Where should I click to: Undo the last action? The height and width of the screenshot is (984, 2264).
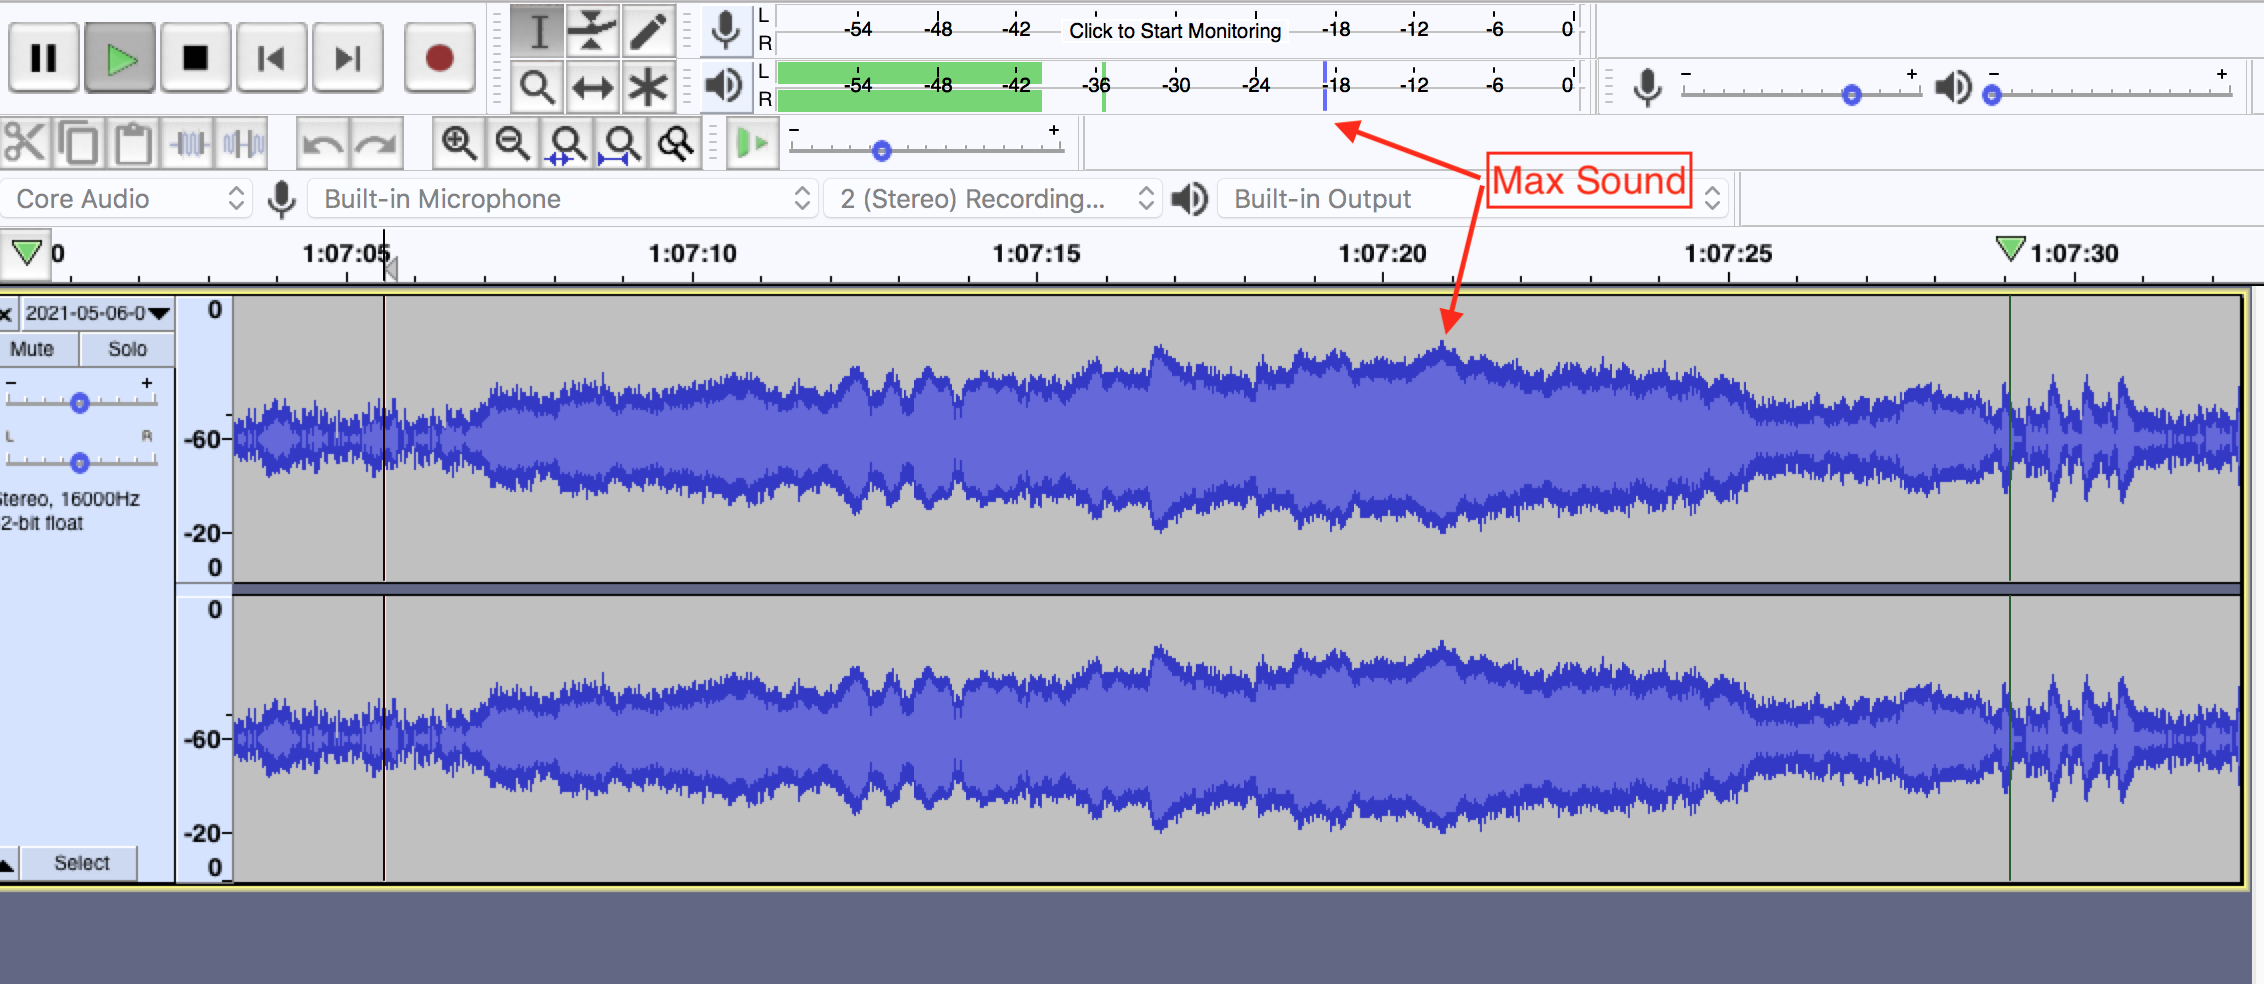322,143
